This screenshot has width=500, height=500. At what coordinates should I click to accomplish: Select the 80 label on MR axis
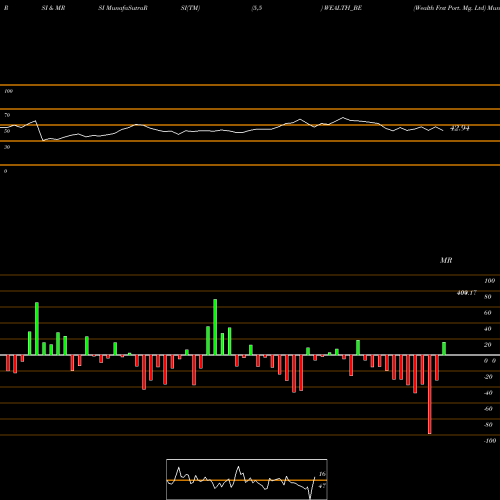click(x=488, y=297)
